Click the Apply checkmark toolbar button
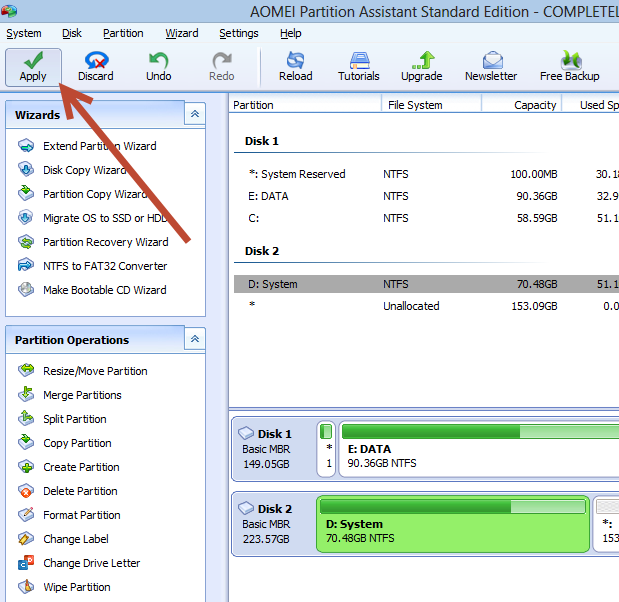The width and height of the screenshot is (619, 602). pos(33,66)
